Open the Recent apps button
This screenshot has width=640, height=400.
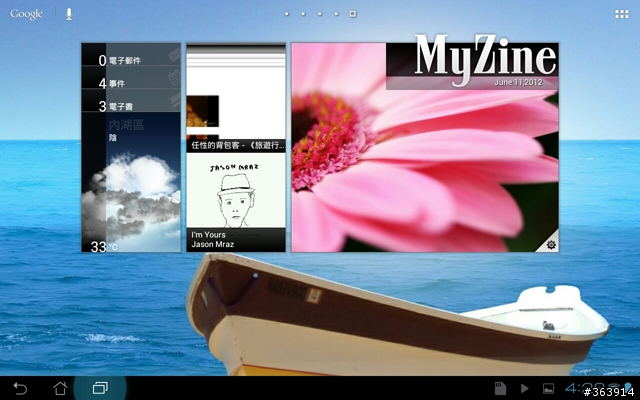100,388
